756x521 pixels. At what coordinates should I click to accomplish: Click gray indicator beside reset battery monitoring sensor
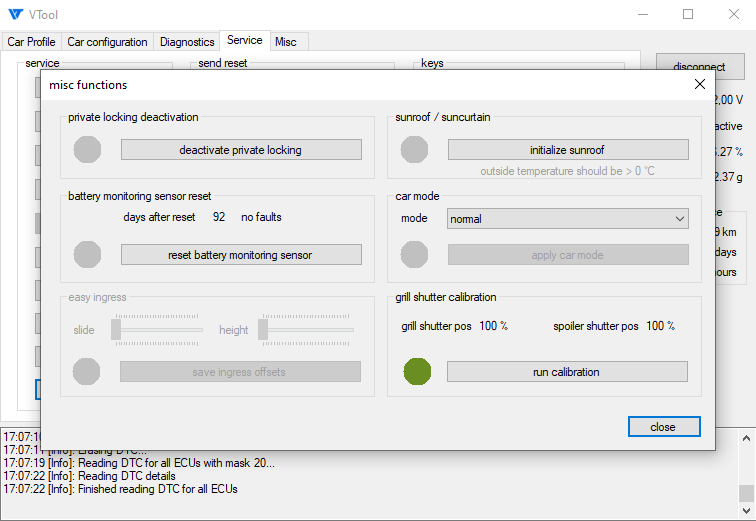click(88, 255)
